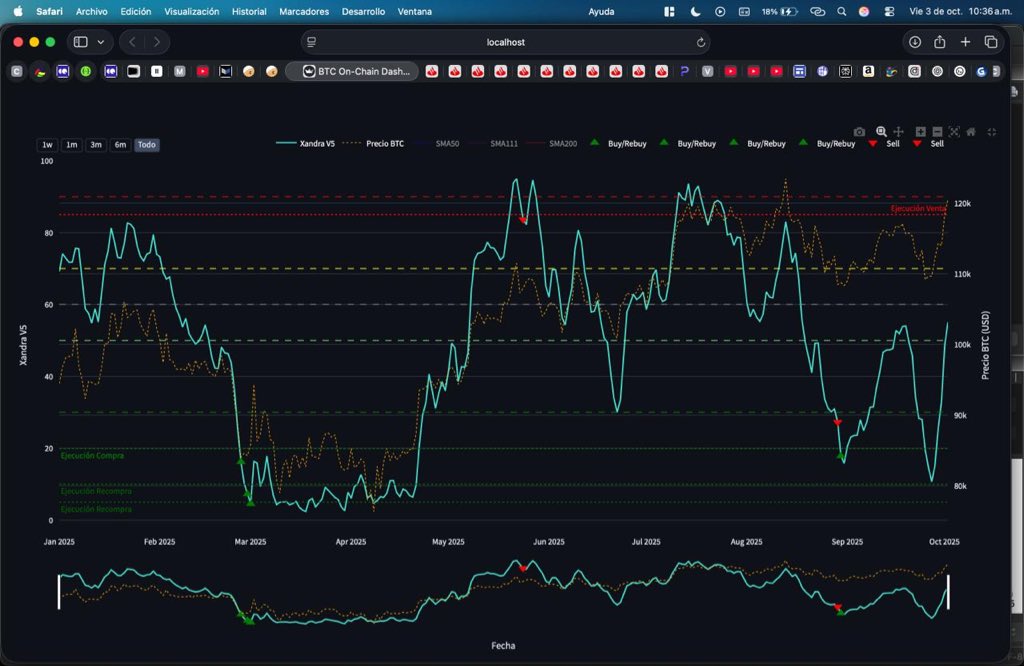Image resolution: width=1024 pixels, height=666 pixels.
Task: Open Spotlight search in menu bar
Action: [842, 11]
